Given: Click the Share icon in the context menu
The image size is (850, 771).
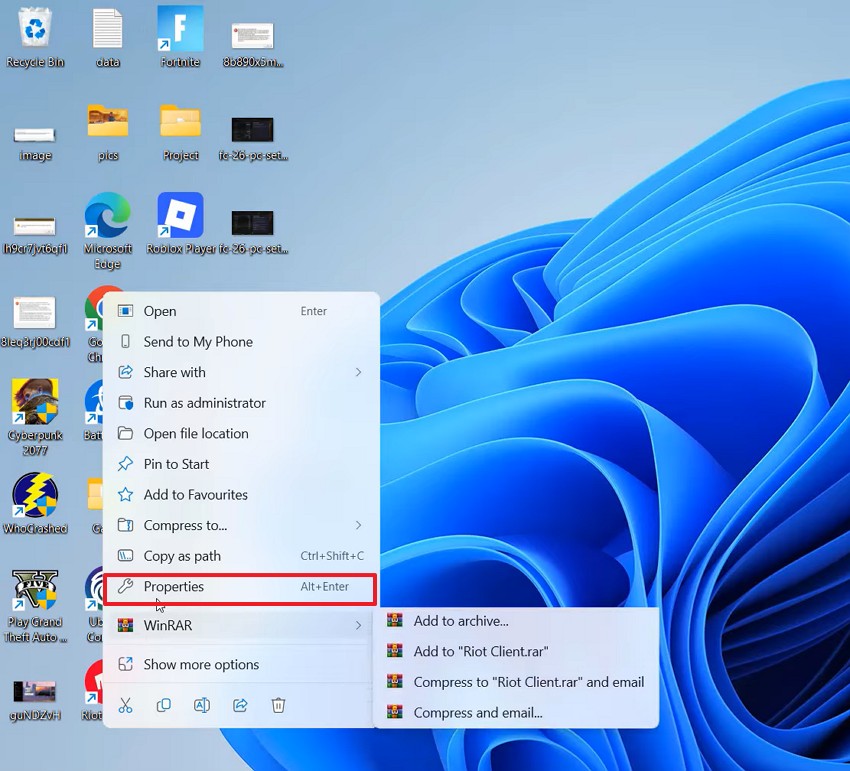Looking at the screenshot, I should [239, 705].
